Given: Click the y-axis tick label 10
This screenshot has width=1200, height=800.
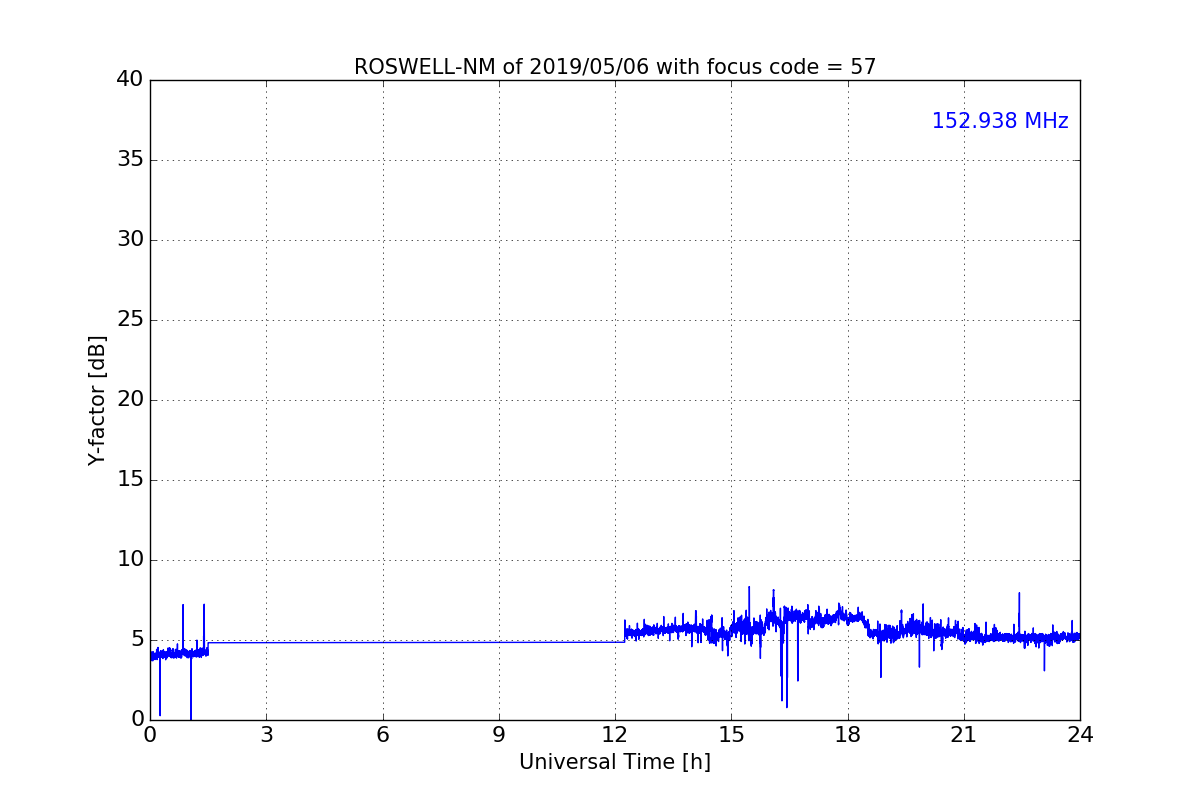Looking at the screenshot, I should (x=130, y=560).
